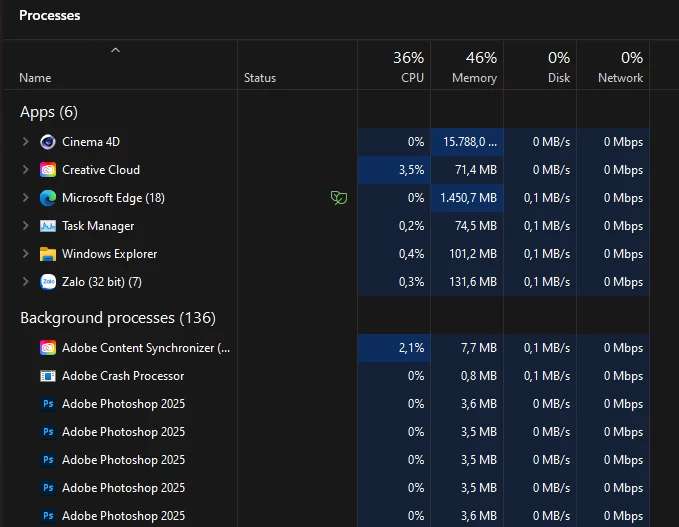Click Zalo CPU value 0,3%
The width and height of the screenshot is (679, 527).
tap(411, 282)
